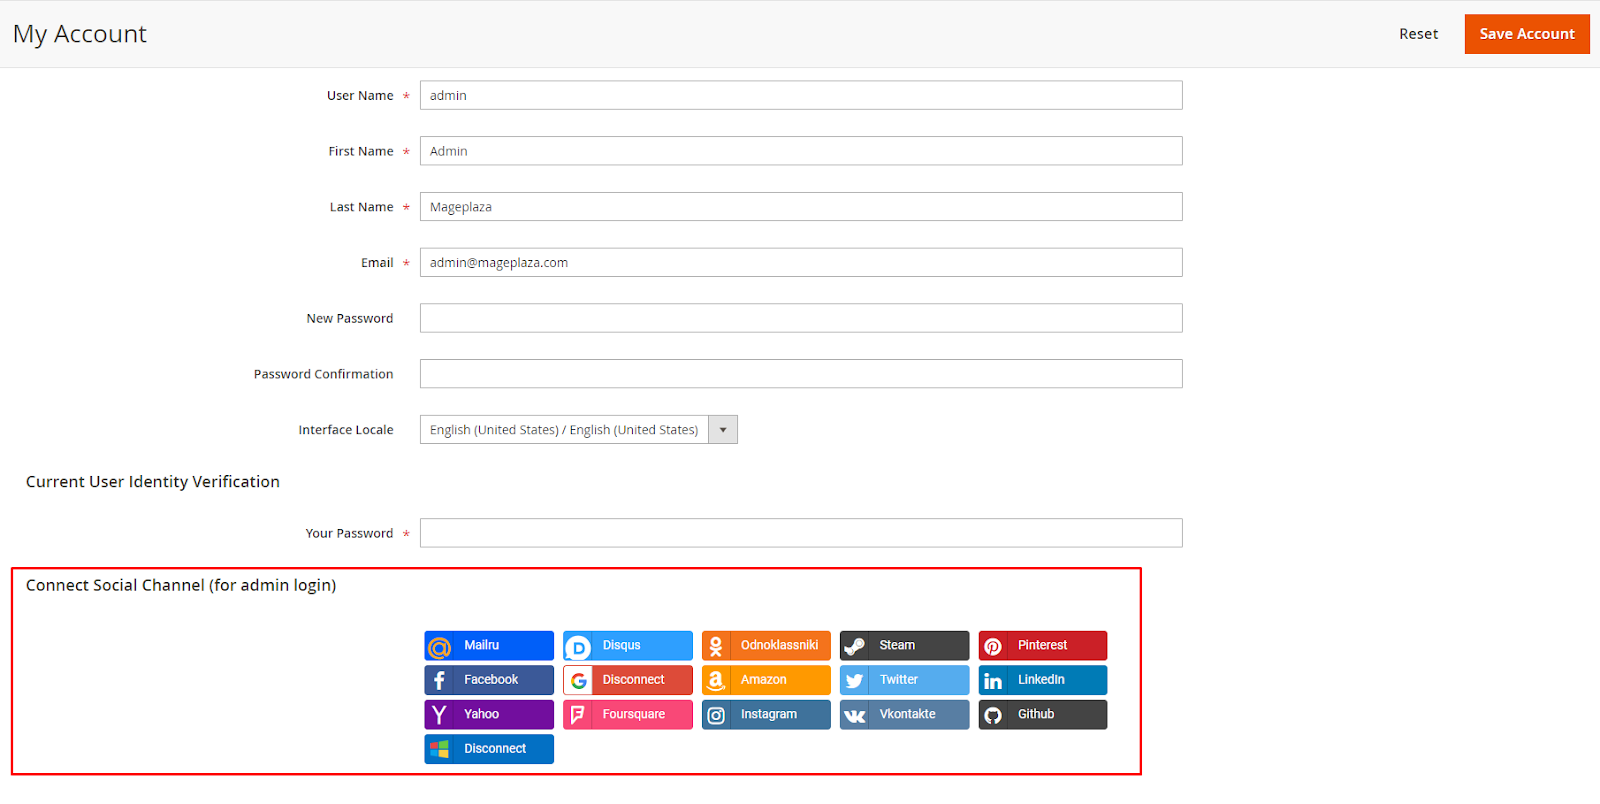Focus the New Password field

coord(800,318)
